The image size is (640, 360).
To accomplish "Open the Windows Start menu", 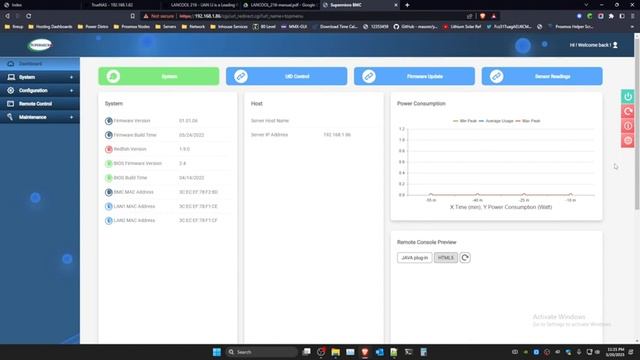I will (x=217, y=352).
